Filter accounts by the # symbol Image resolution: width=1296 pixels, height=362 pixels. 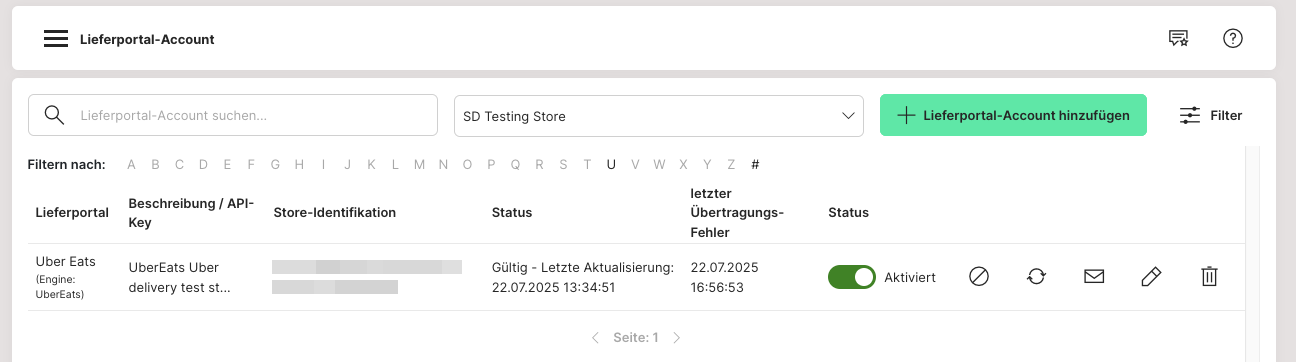(755, 164)
